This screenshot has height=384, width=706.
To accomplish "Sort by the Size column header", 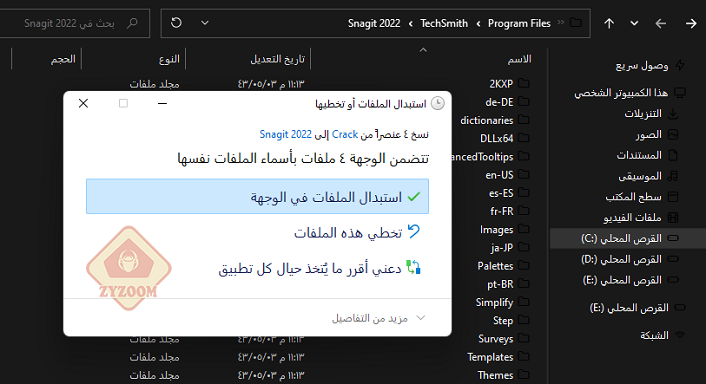I will click(x=63, y=59).
